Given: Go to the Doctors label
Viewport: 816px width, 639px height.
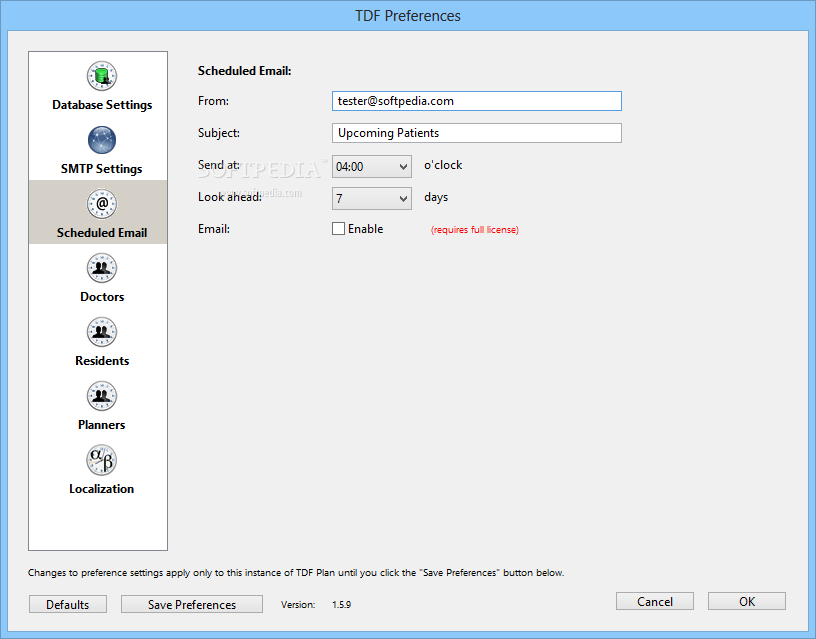Looking at the screenshot, I should (102, 297).
